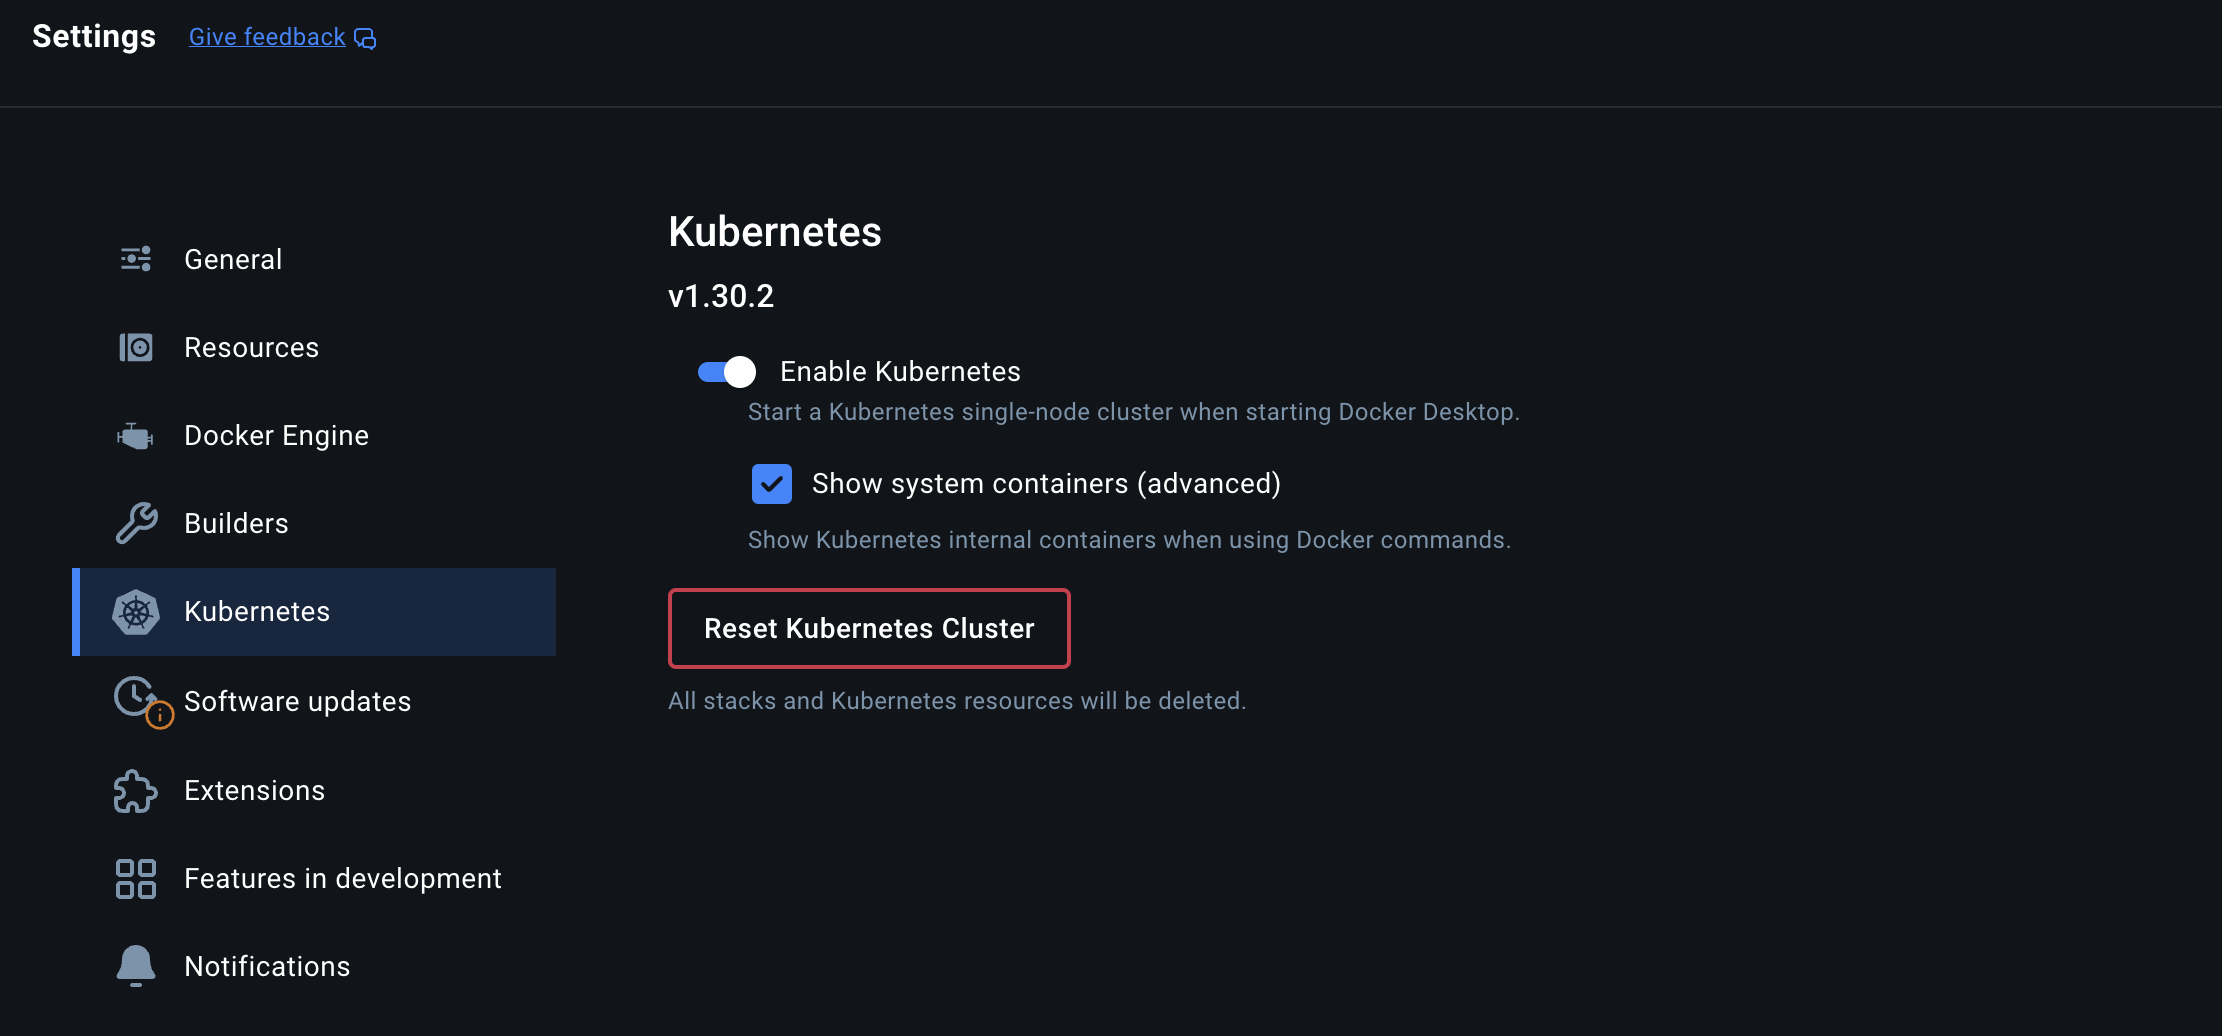Open the General settings section
Viewport: 2222px width, 1036px height.
[233, 260]
